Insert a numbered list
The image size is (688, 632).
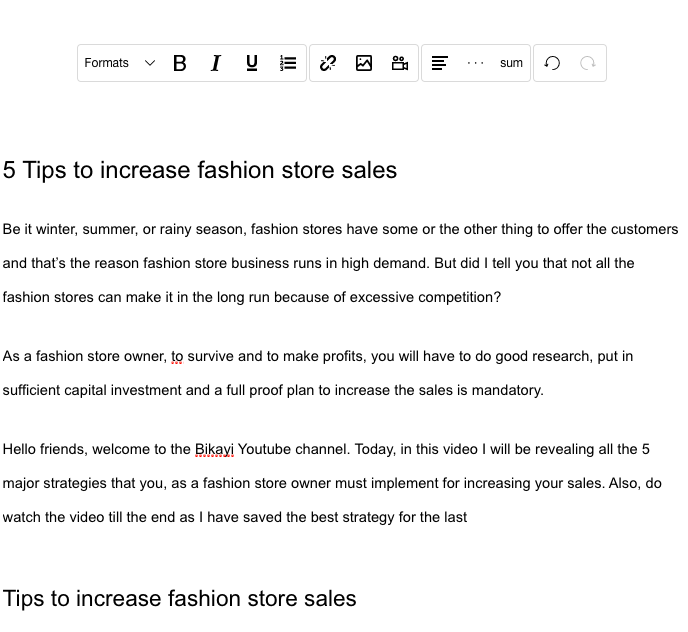(x=287, y=63)
